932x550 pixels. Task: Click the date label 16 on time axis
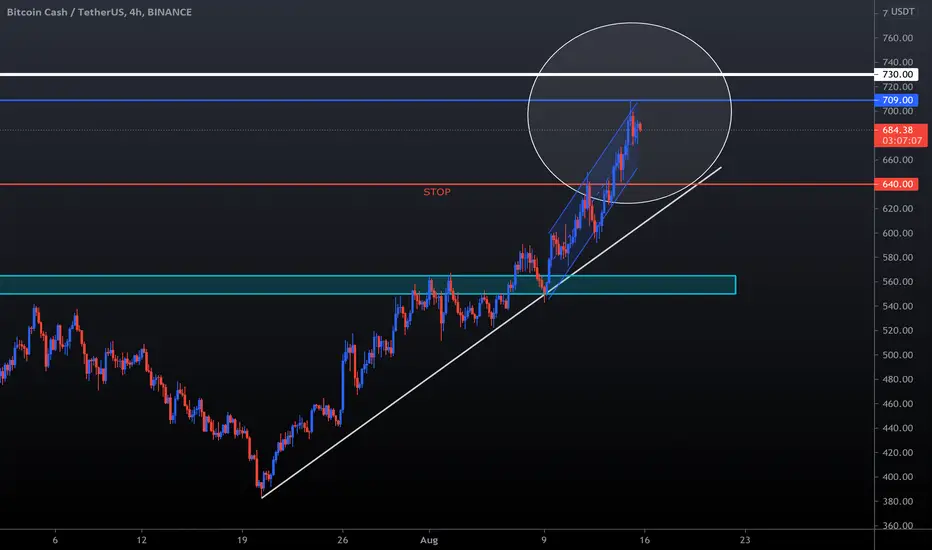(x=644, y=540)
